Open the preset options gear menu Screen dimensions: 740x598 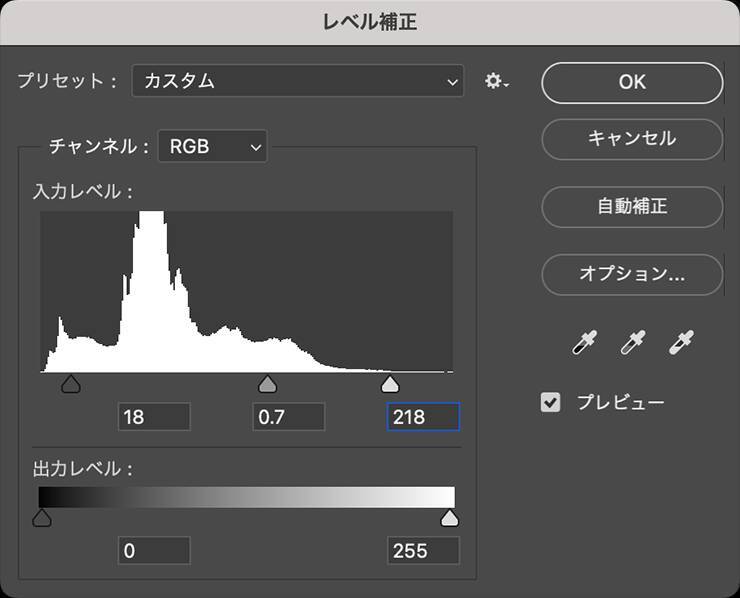coord(496,82)
